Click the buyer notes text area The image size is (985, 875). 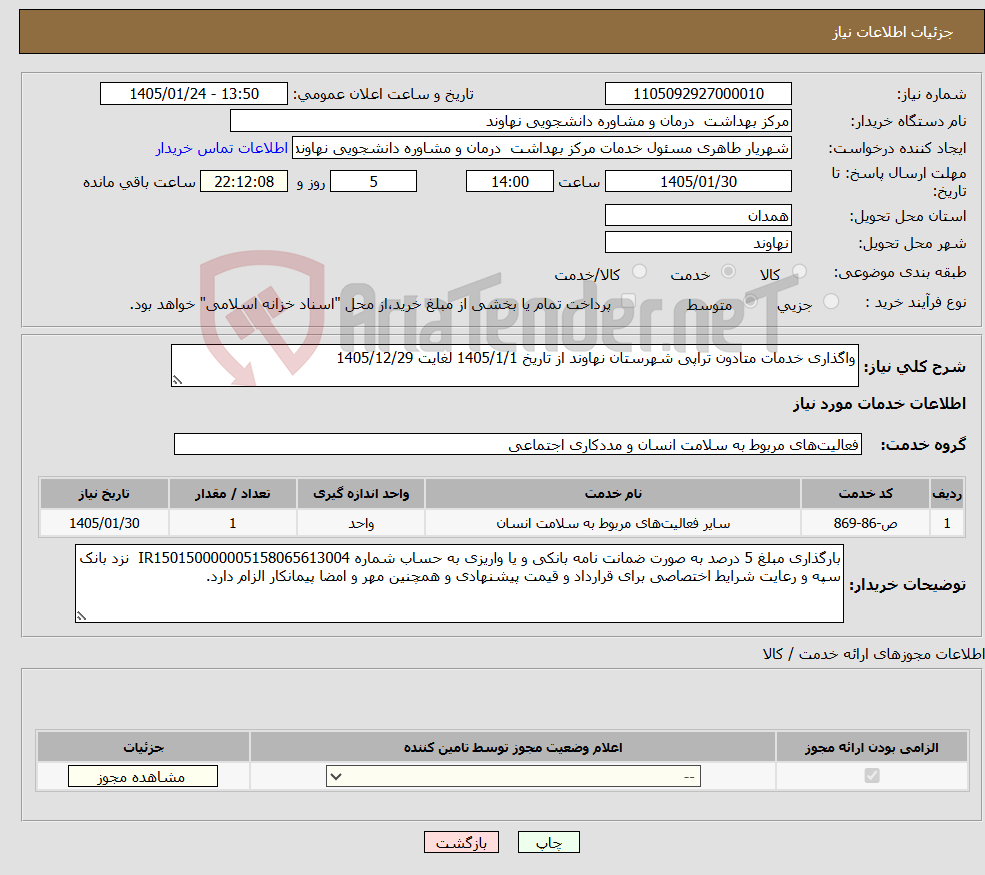(x=459, y=584)
